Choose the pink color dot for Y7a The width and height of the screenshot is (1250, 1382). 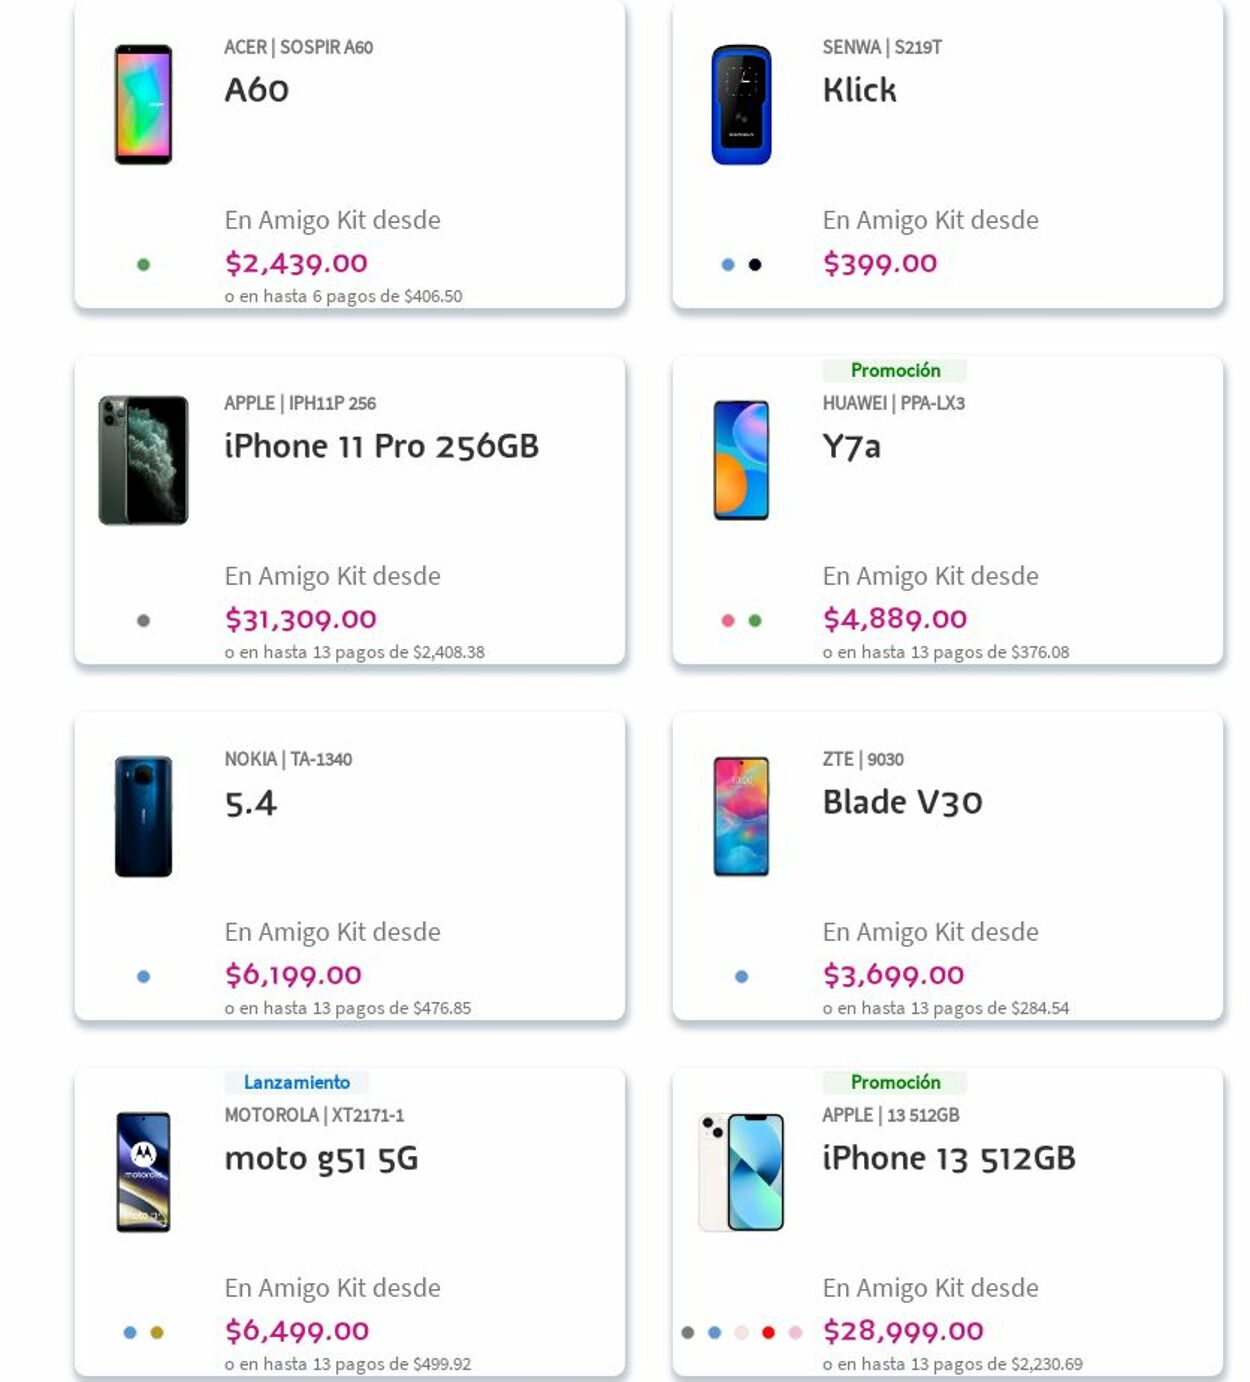tap(728, 621)
